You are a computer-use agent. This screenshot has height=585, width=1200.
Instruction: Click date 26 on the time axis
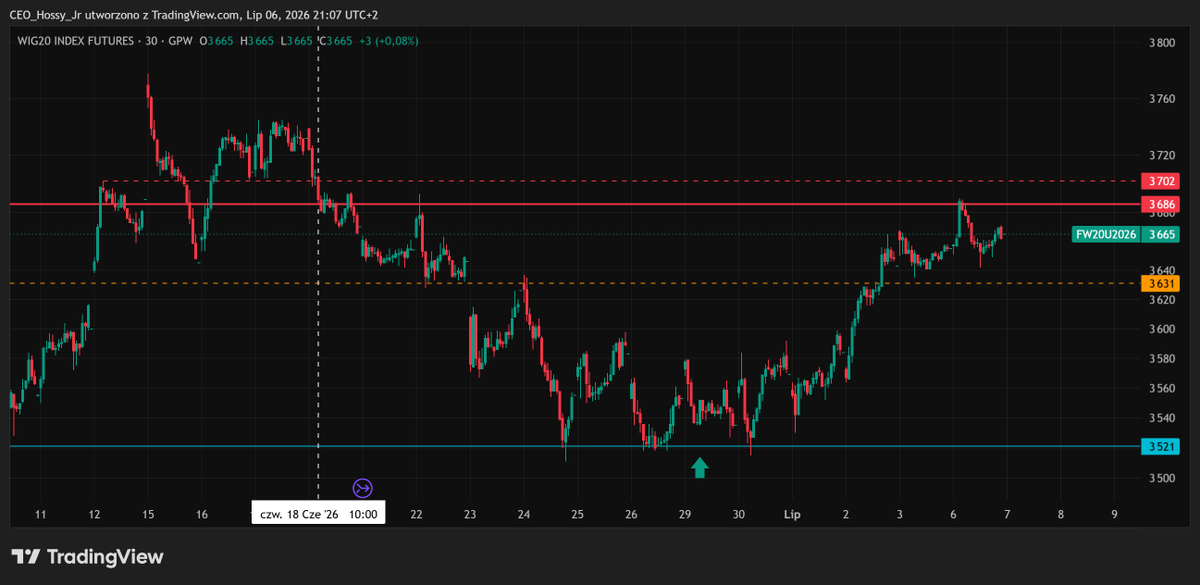631,515
